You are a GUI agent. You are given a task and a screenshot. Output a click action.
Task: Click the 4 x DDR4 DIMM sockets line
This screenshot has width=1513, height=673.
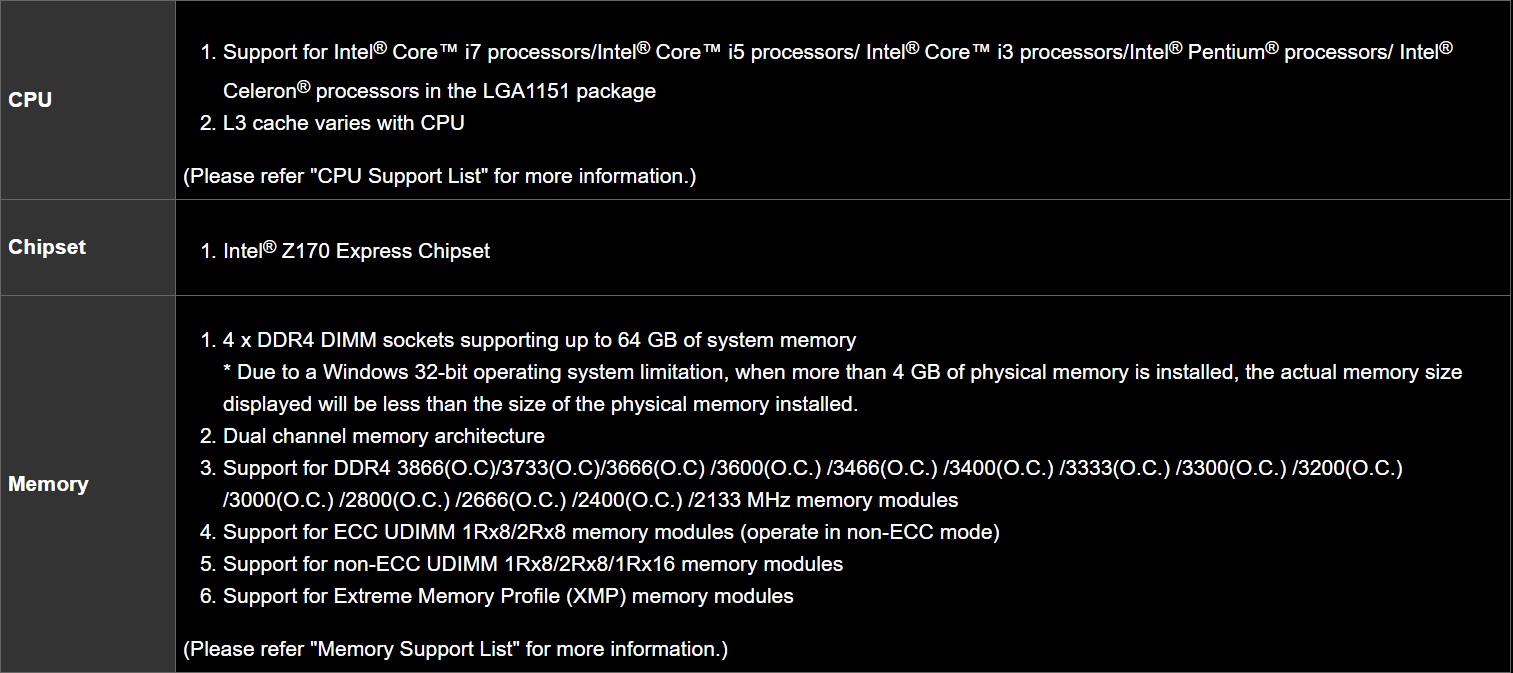click(x=540, y=340)
